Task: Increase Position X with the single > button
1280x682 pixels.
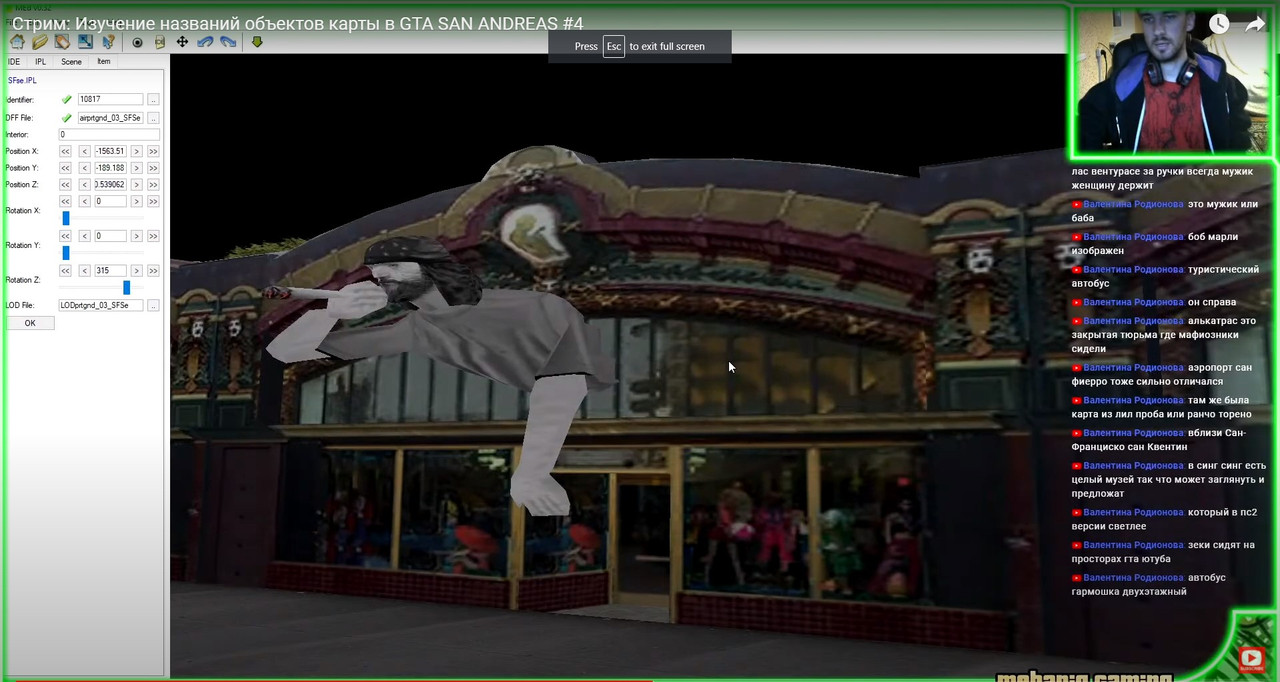Action: (x=136, y=151)
